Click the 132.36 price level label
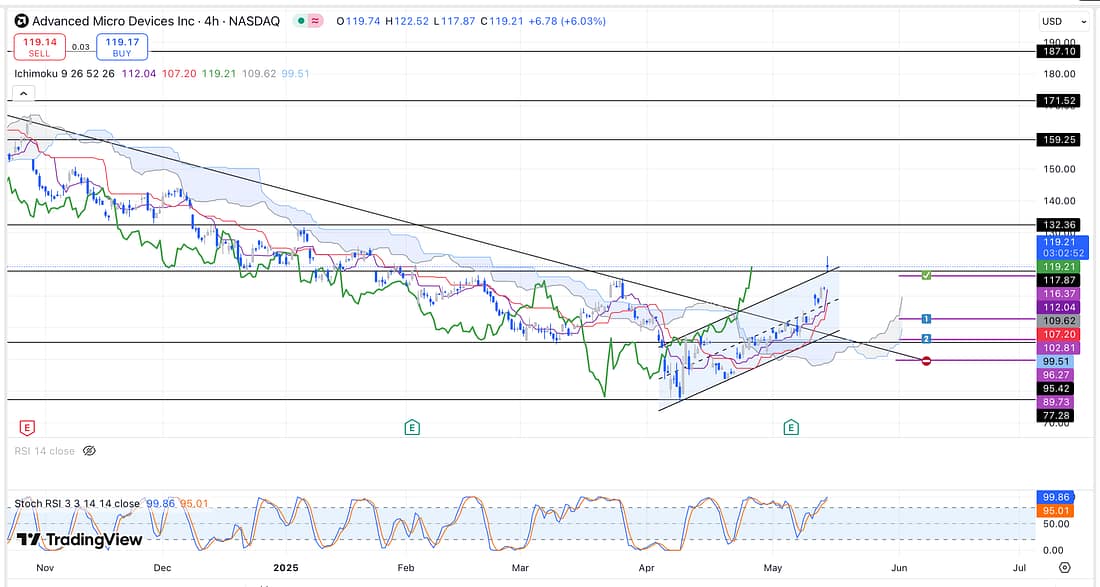The height and width of the screenshot is (587, 1100). pos(1059,225)
